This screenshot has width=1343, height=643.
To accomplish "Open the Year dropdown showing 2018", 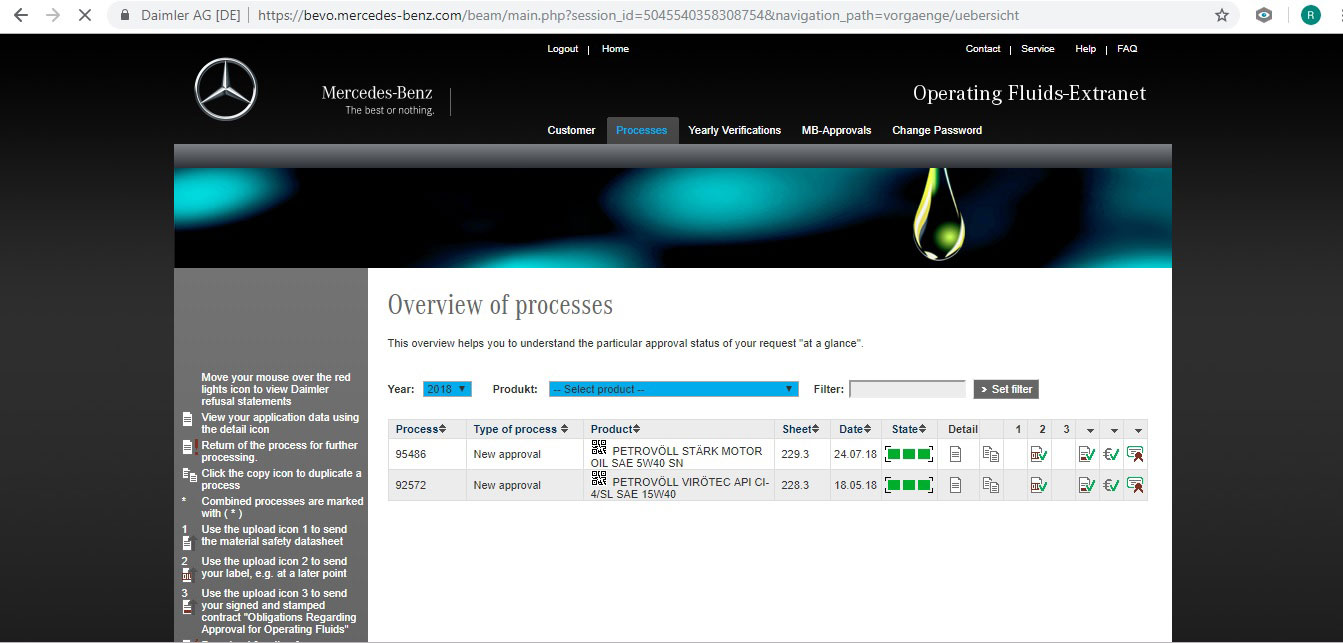I will tap(447, 389).
